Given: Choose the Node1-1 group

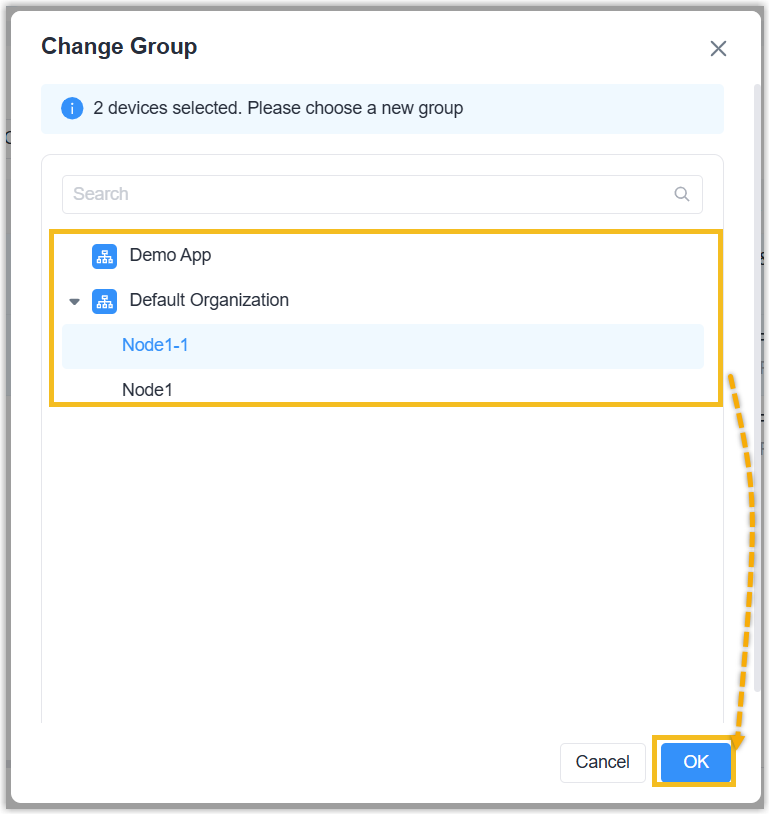Looking at the screenshot, I should tap(155, 345).
